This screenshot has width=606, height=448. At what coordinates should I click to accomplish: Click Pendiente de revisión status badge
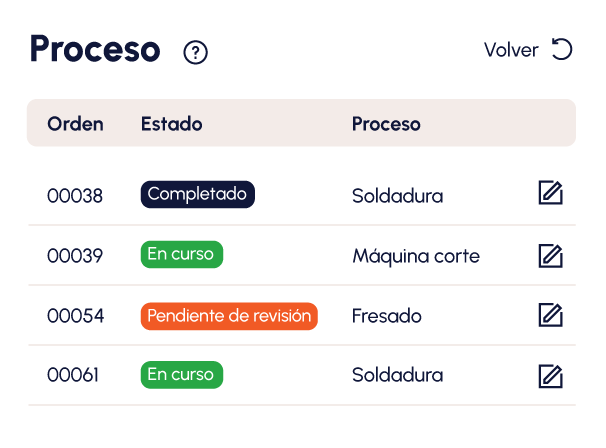pyautogui.click(x=229, y=316)
